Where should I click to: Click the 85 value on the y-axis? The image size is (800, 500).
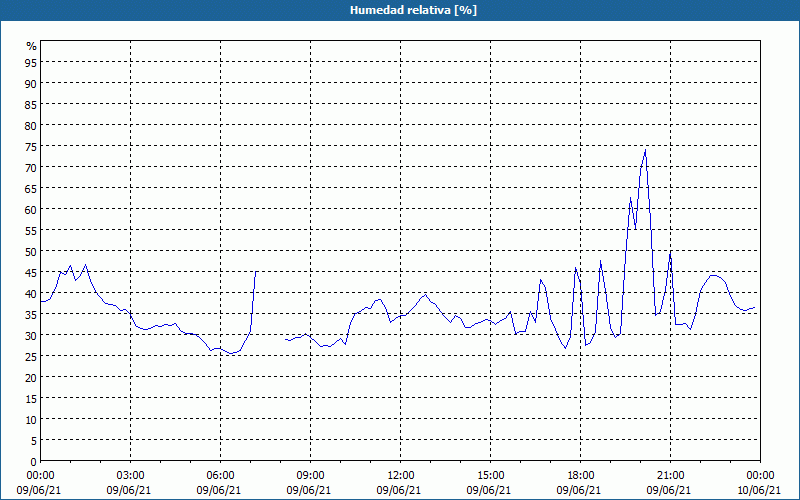point(31,104)
